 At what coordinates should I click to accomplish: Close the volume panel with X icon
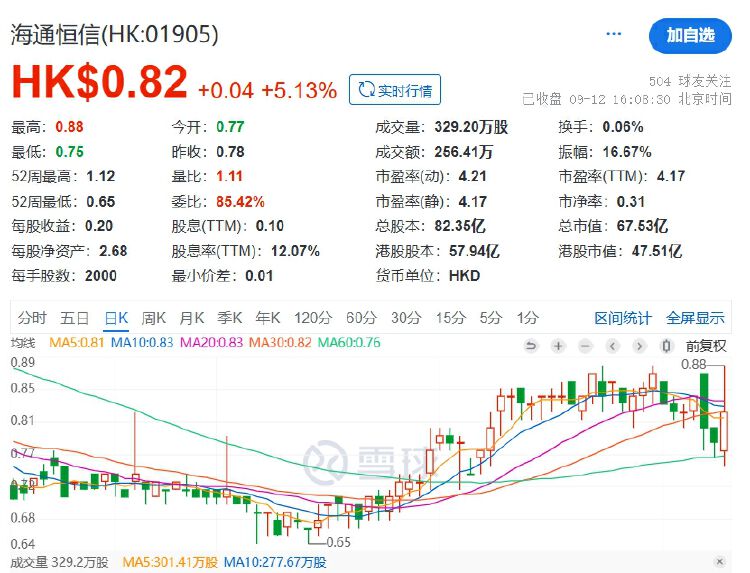pos(720,562)
